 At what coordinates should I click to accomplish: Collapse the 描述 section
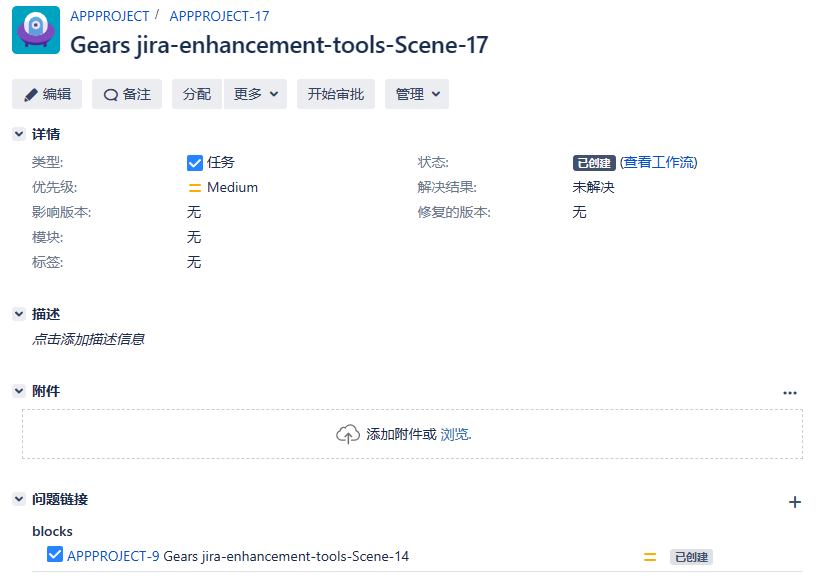pos(19,314)
